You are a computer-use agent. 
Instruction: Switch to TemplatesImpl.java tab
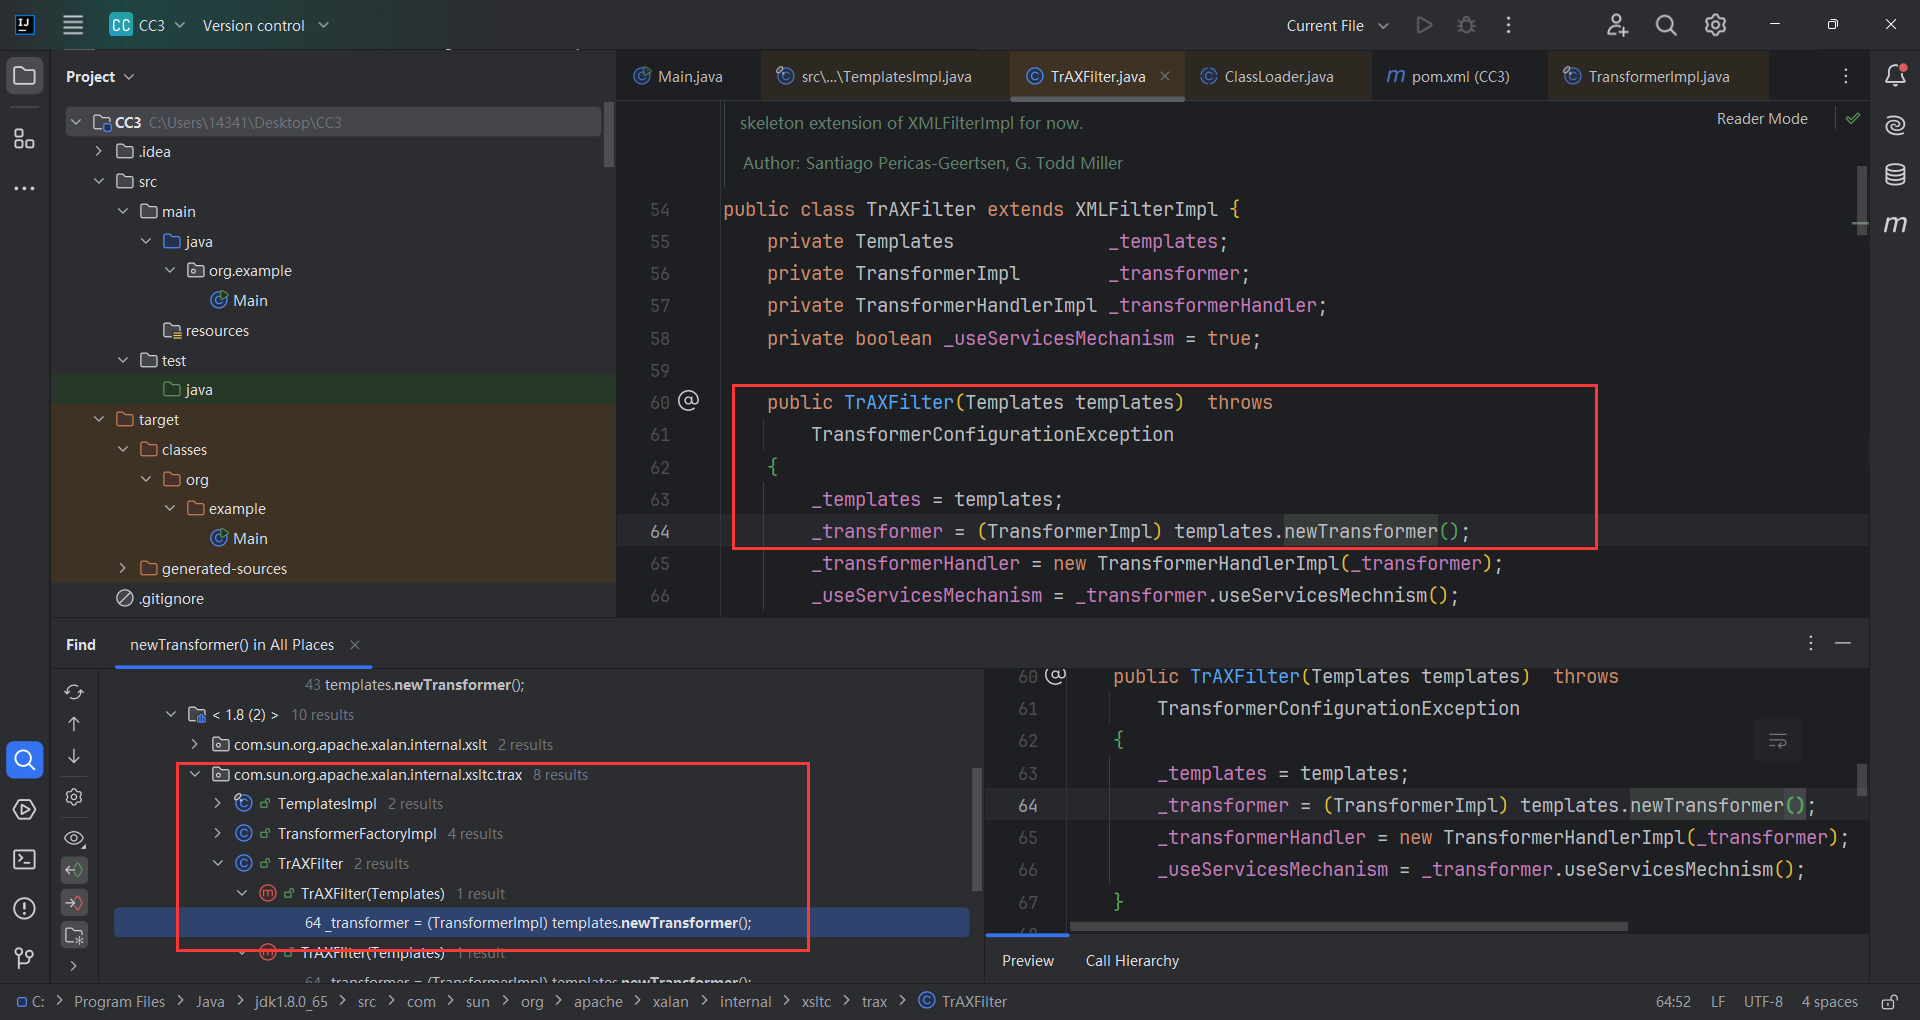(875, 77)
